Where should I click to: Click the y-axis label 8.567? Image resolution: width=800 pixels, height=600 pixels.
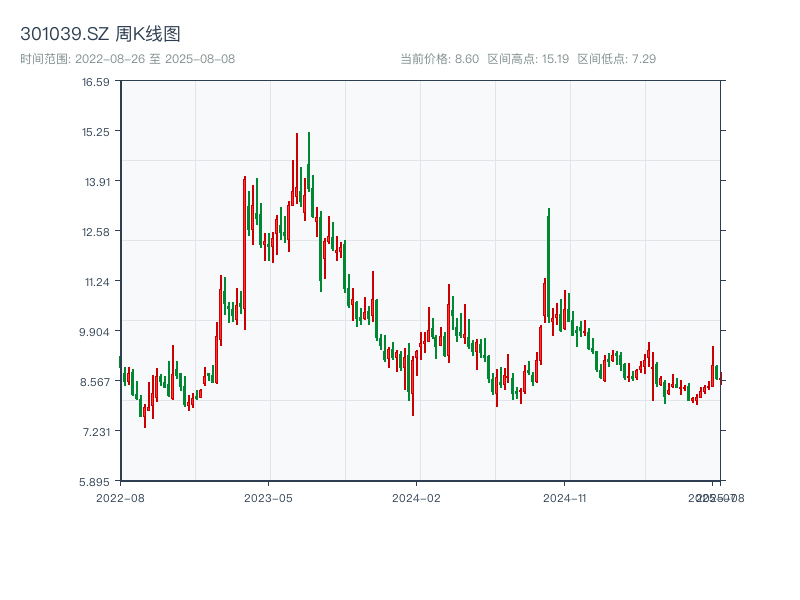95,382
